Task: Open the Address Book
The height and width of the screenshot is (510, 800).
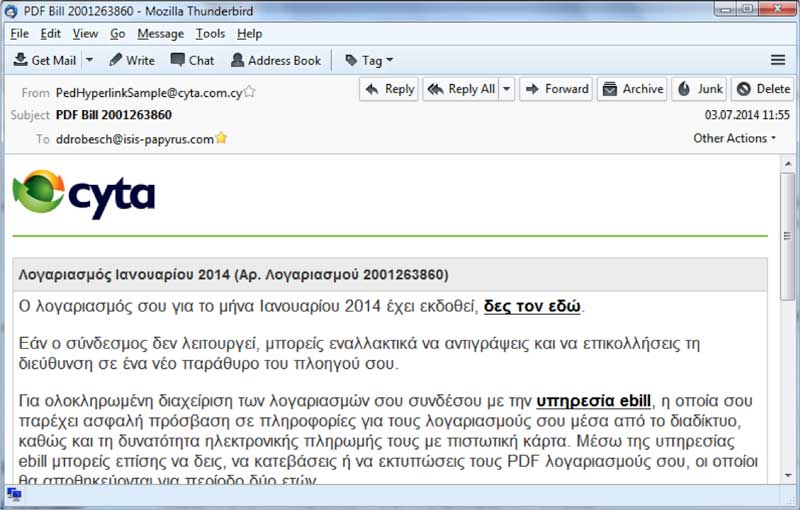Action: (x=276, y=60)
